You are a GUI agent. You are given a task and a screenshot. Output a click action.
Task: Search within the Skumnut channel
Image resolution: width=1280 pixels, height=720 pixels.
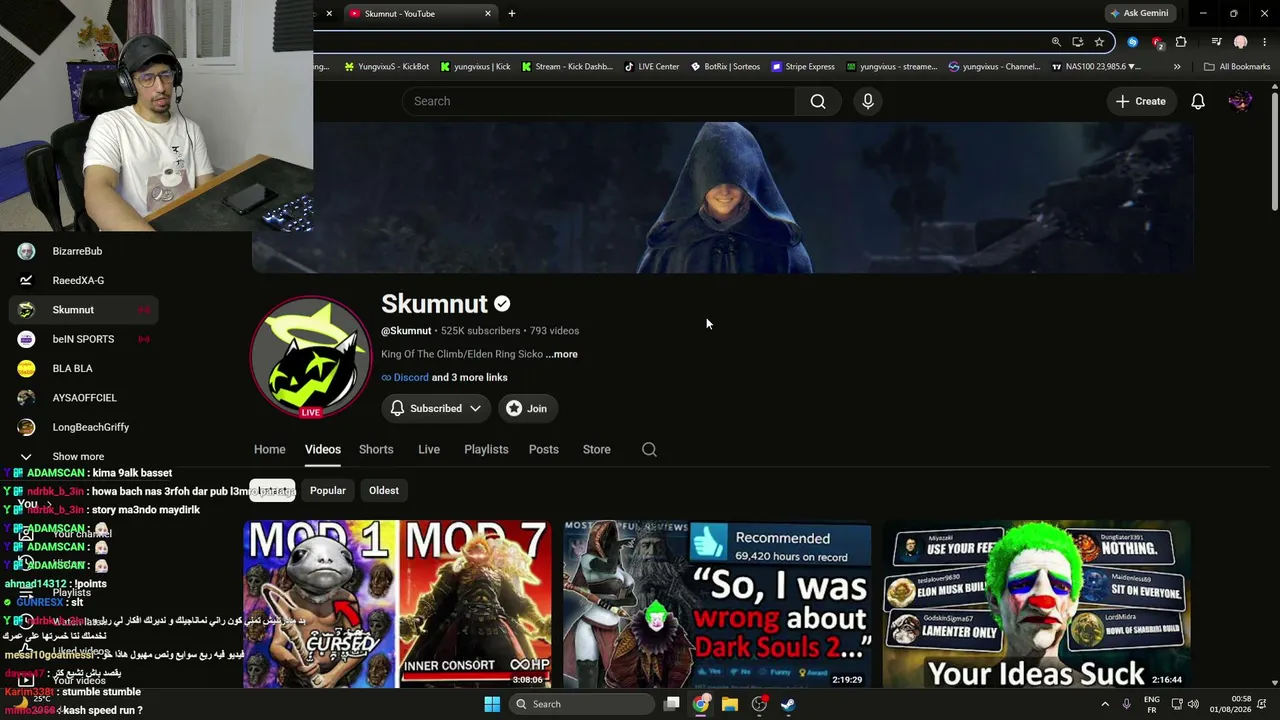tap(649, 450)
